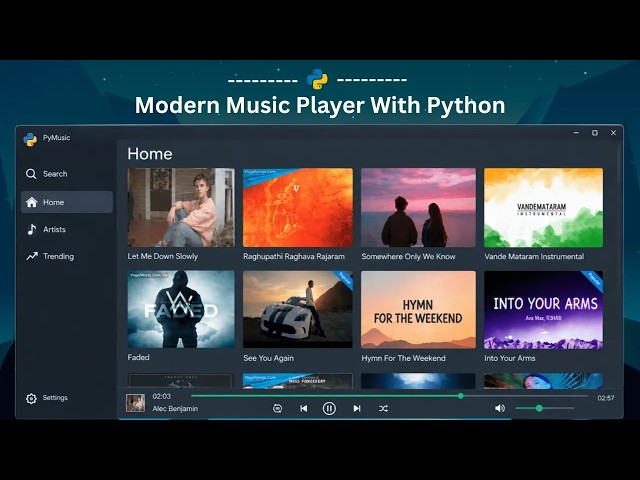Click the 'PyMusic' app title text
640x480 pixels.
coord(56,138)
